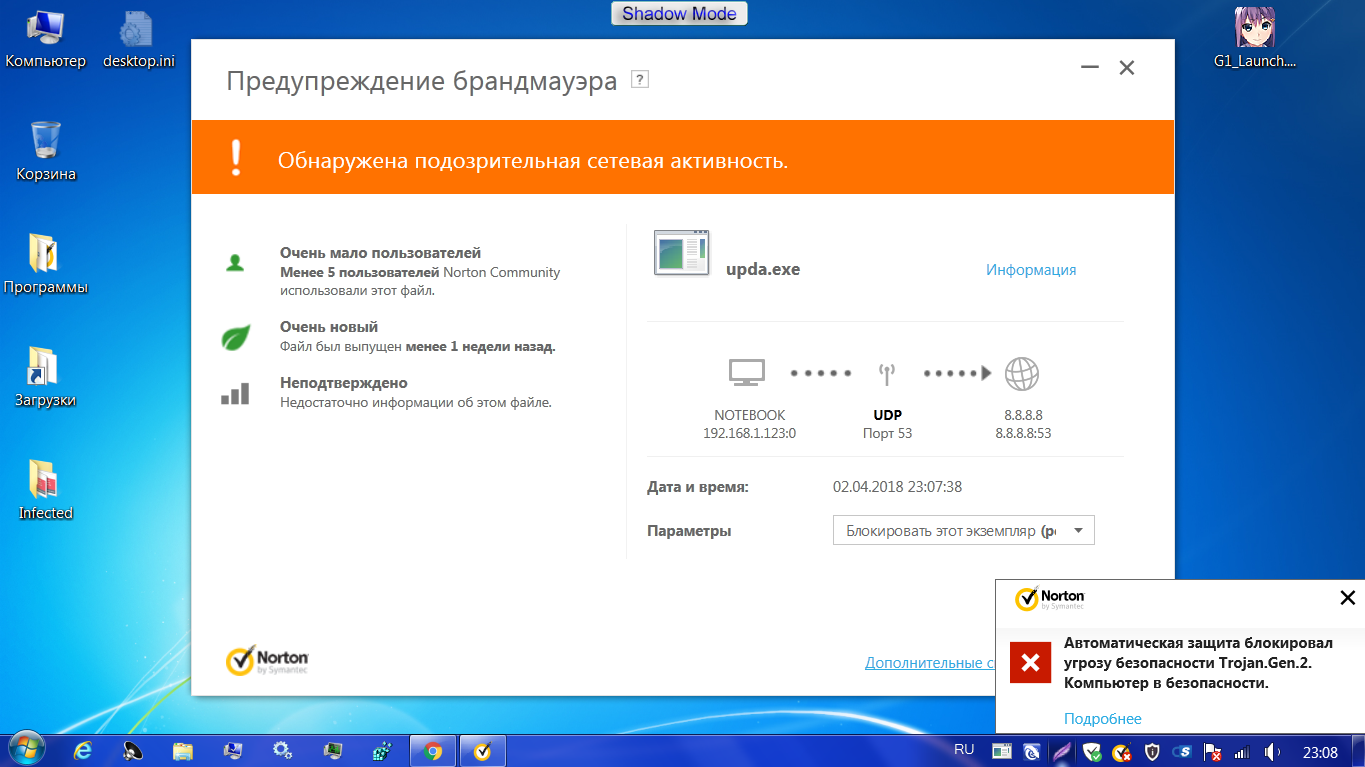Click the date value '02.04.2018 23:07:38'
The height and width of the screenshot is (767, 1365).
(898, 487)
